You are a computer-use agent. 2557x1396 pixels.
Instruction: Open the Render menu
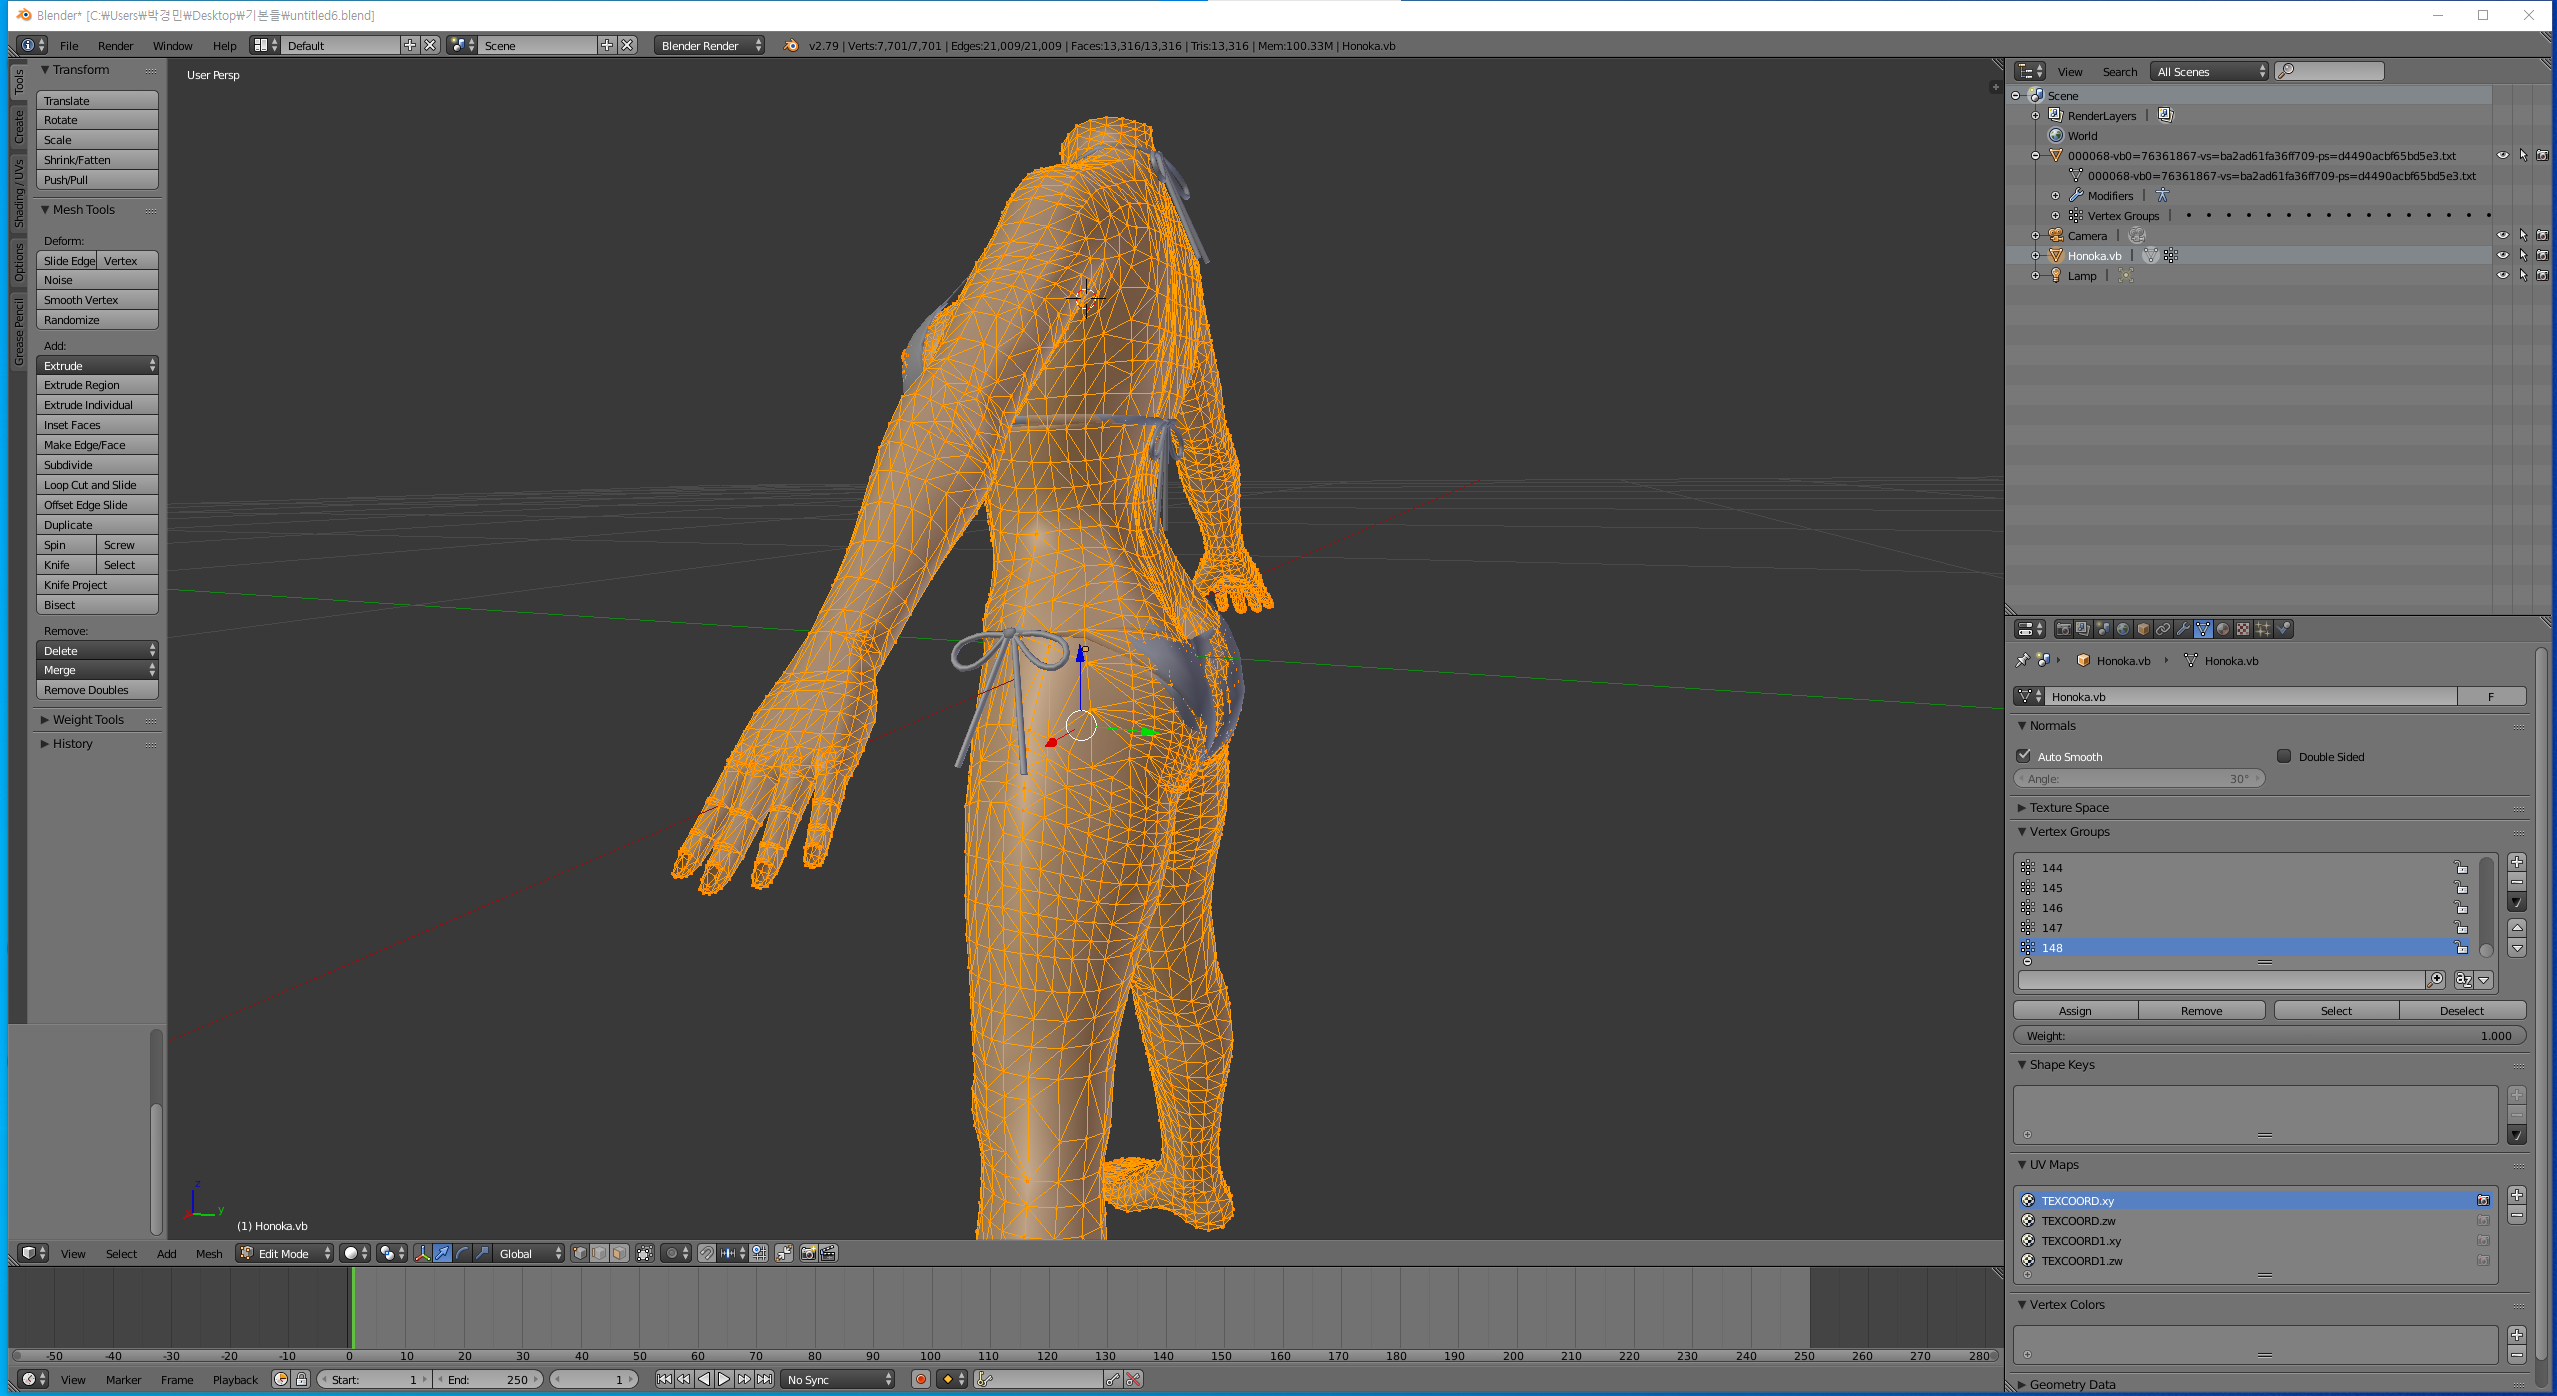pos(115,45)
